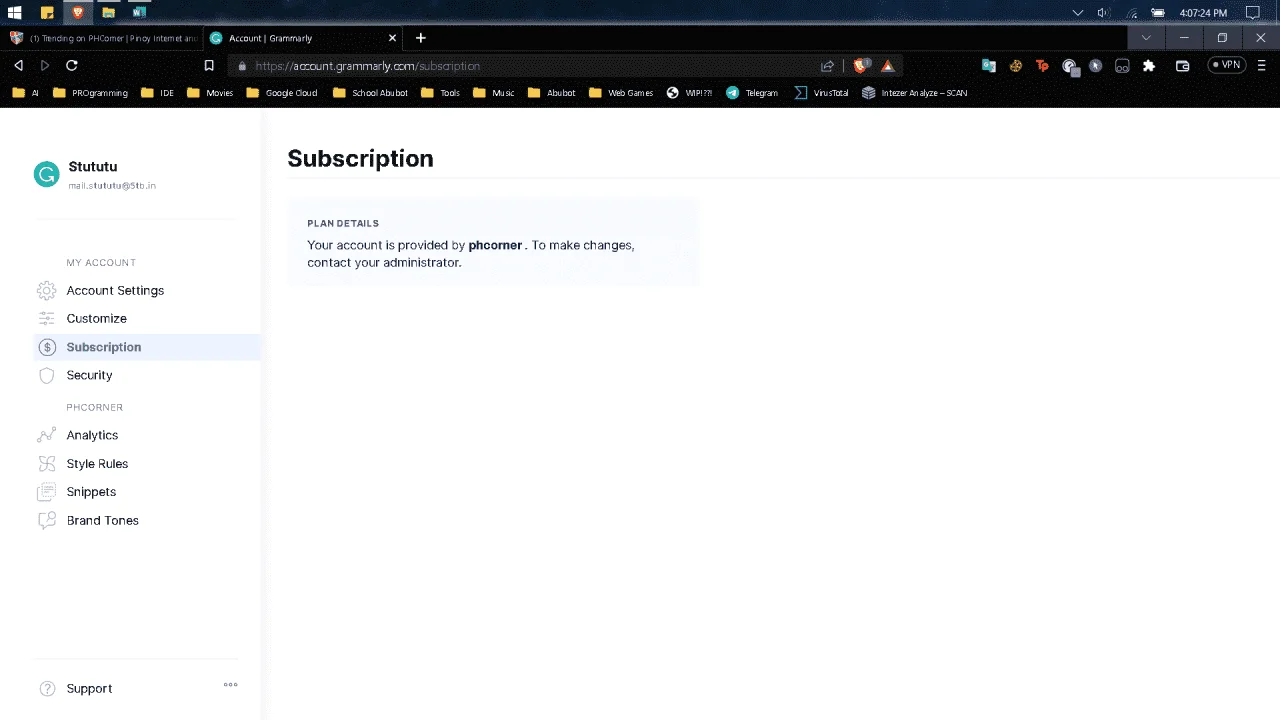The height and width of the screenshot is (720, 1280).
Task: Click the share icon in the address bar
Action: (x=827, y=66)
